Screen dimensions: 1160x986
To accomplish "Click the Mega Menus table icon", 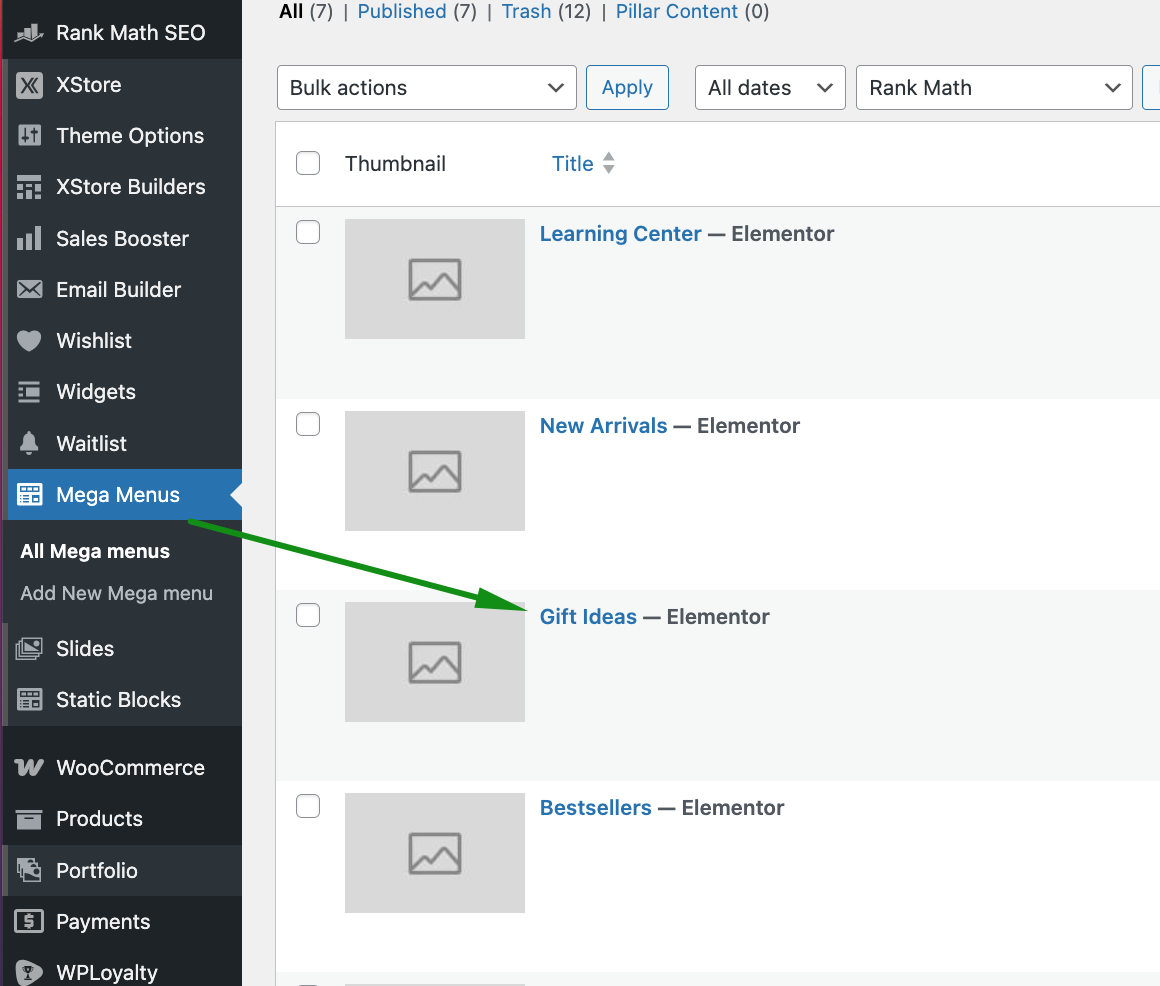I will tap(29, 494).
